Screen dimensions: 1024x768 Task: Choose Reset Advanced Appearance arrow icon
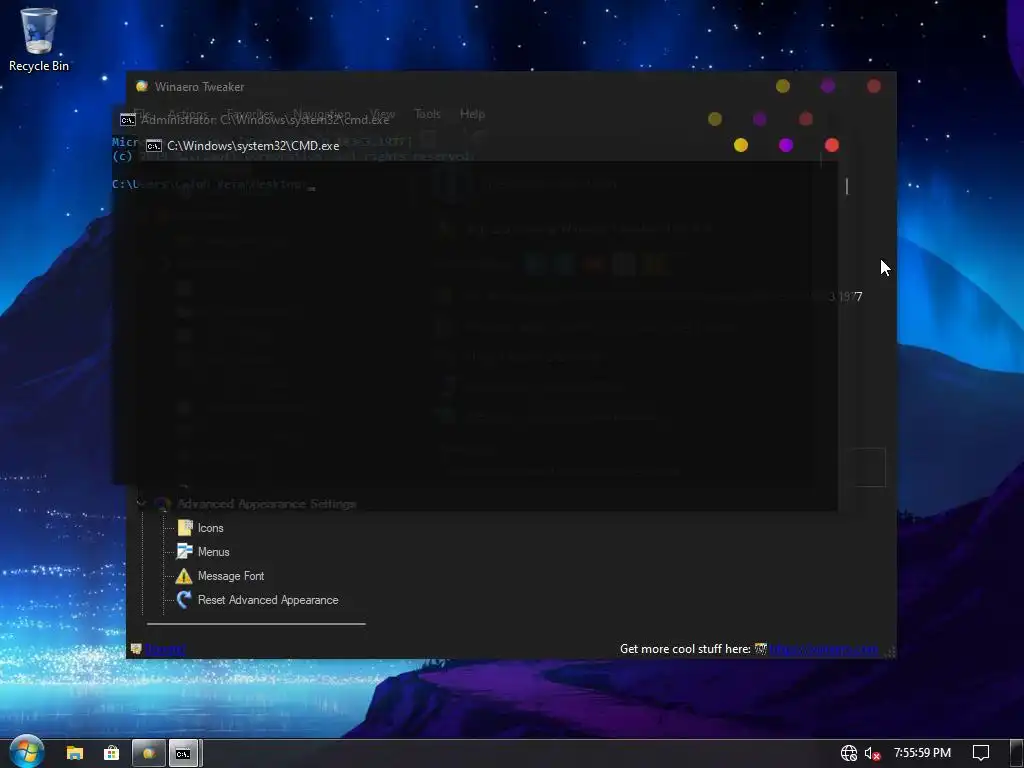click(x=184, y=600)
